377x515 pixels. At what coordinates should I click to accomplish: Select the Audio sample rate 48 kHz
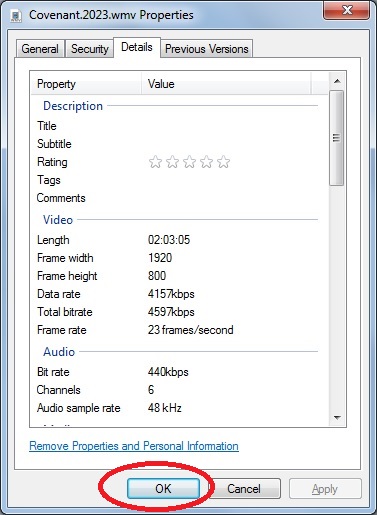[165, 408]
